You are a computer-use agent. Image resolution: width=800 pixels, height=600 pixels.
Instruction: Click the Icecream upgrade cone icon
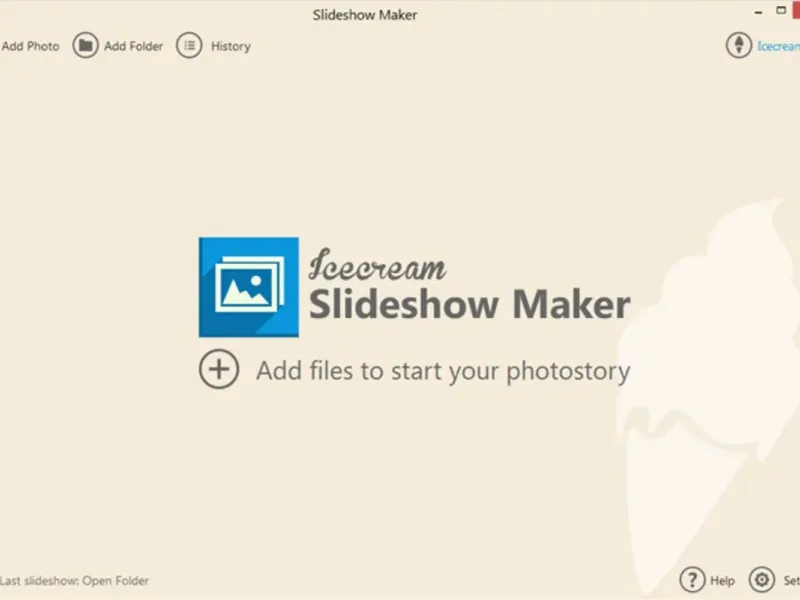pos(739,45)
